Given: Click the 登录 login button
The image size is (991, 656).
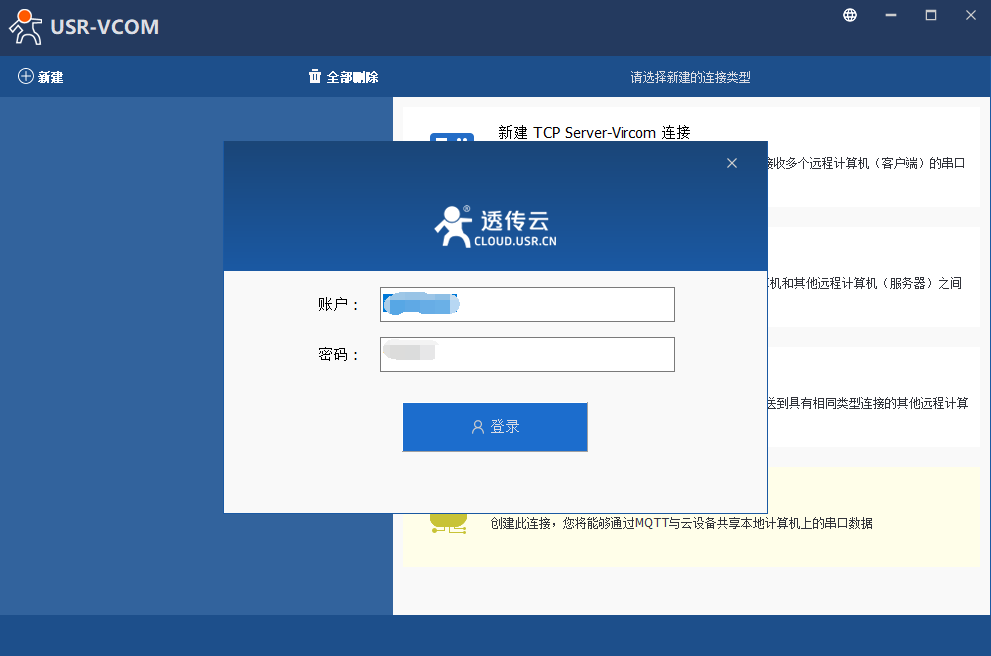Looking at the screenshot, I should pyautogui.click(x=495, y=427).
